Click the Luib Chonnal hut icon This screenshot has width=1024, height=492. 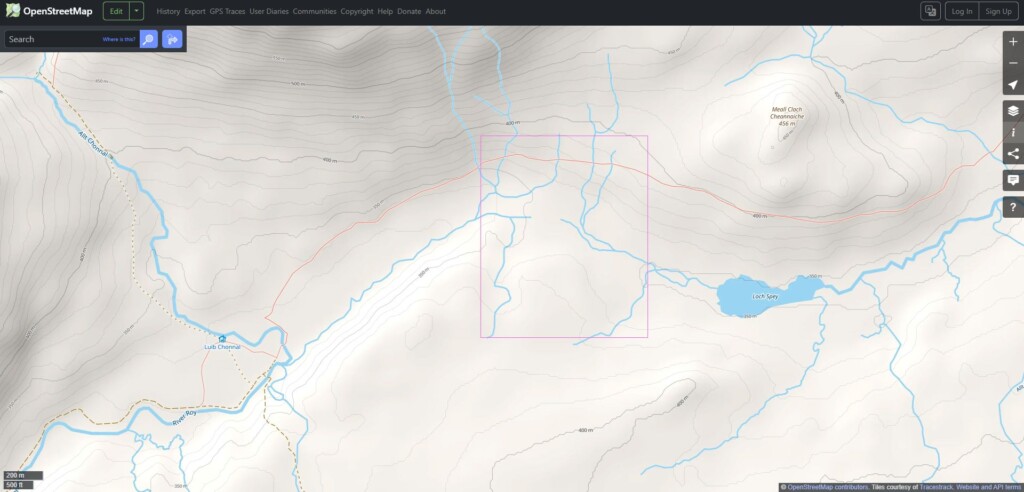222,338
